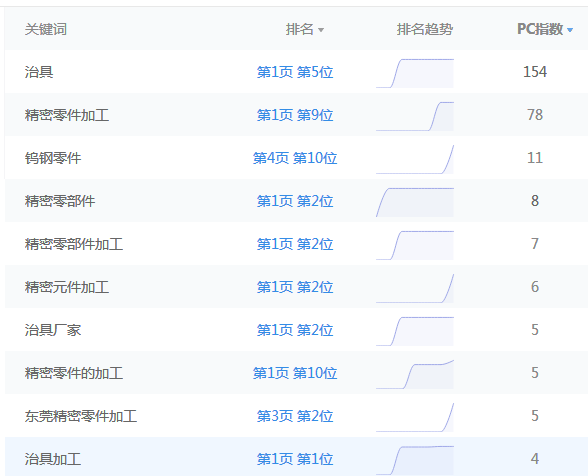Open 精密零件的加工 ranking link 第1页 第10位
The height and width of the screenshot is (476, 588).
click(x=295, y=373)
